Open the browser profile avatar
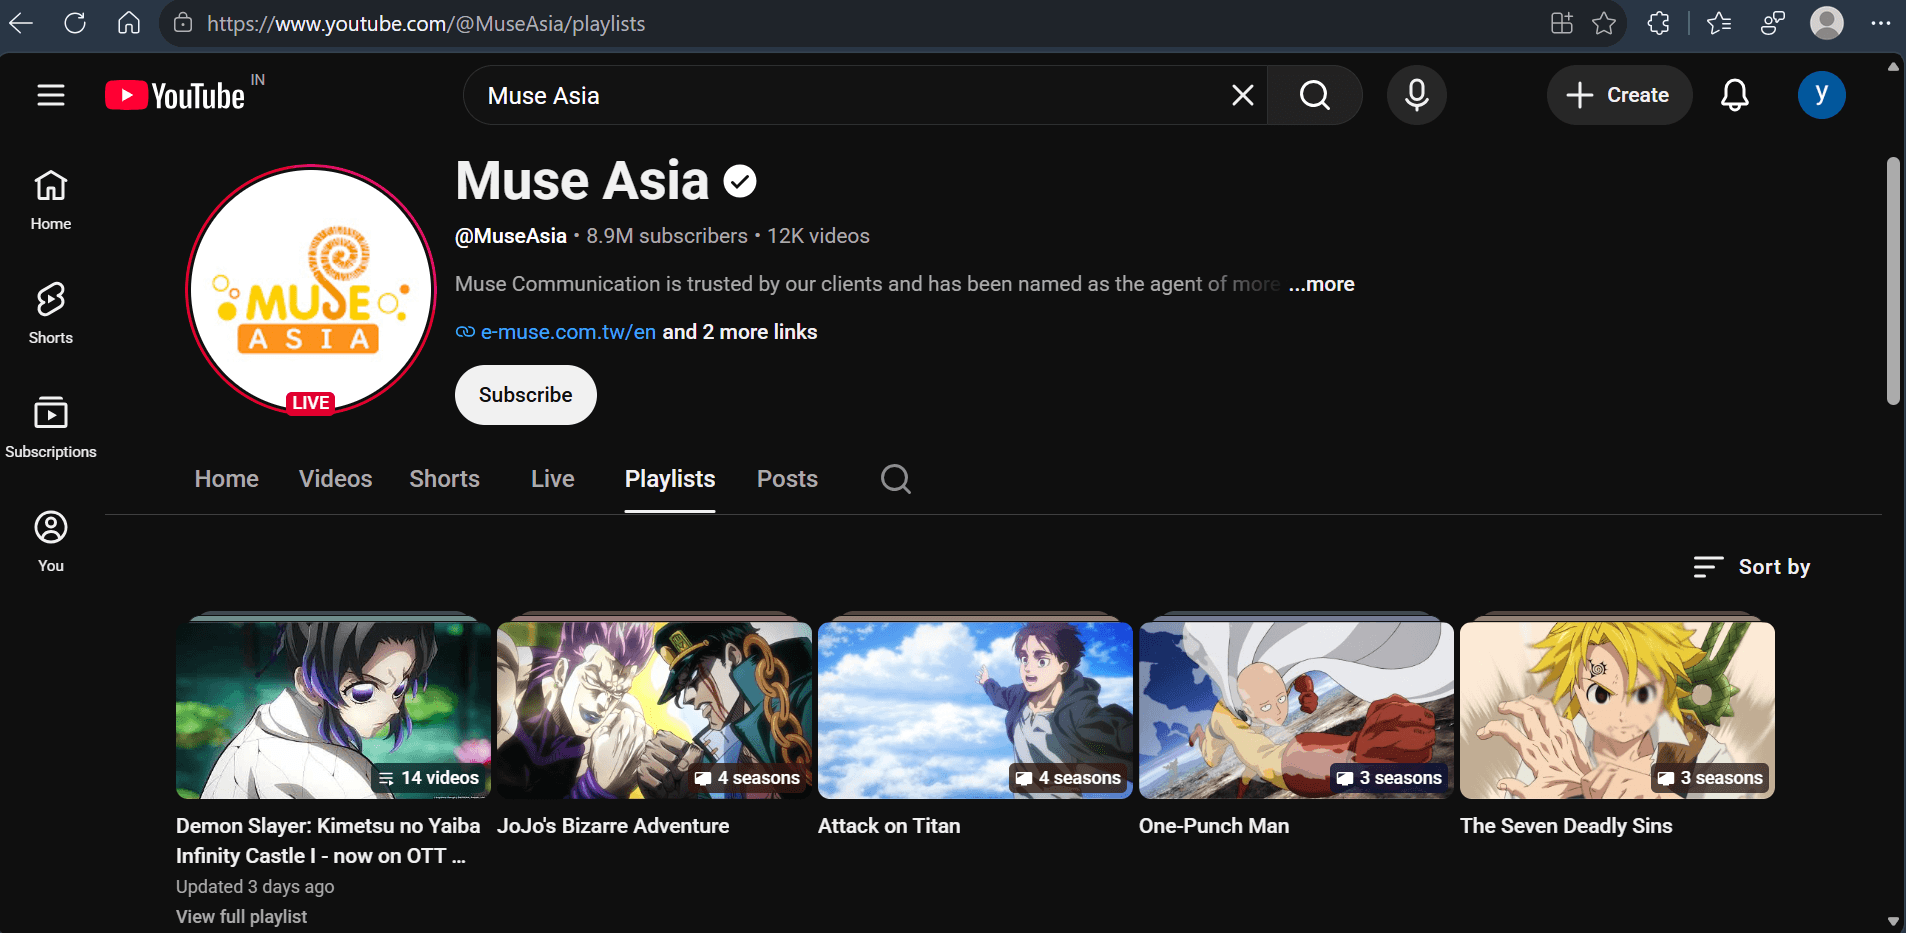Screen dimensions: 1906x933 (x=1827, y=23)
